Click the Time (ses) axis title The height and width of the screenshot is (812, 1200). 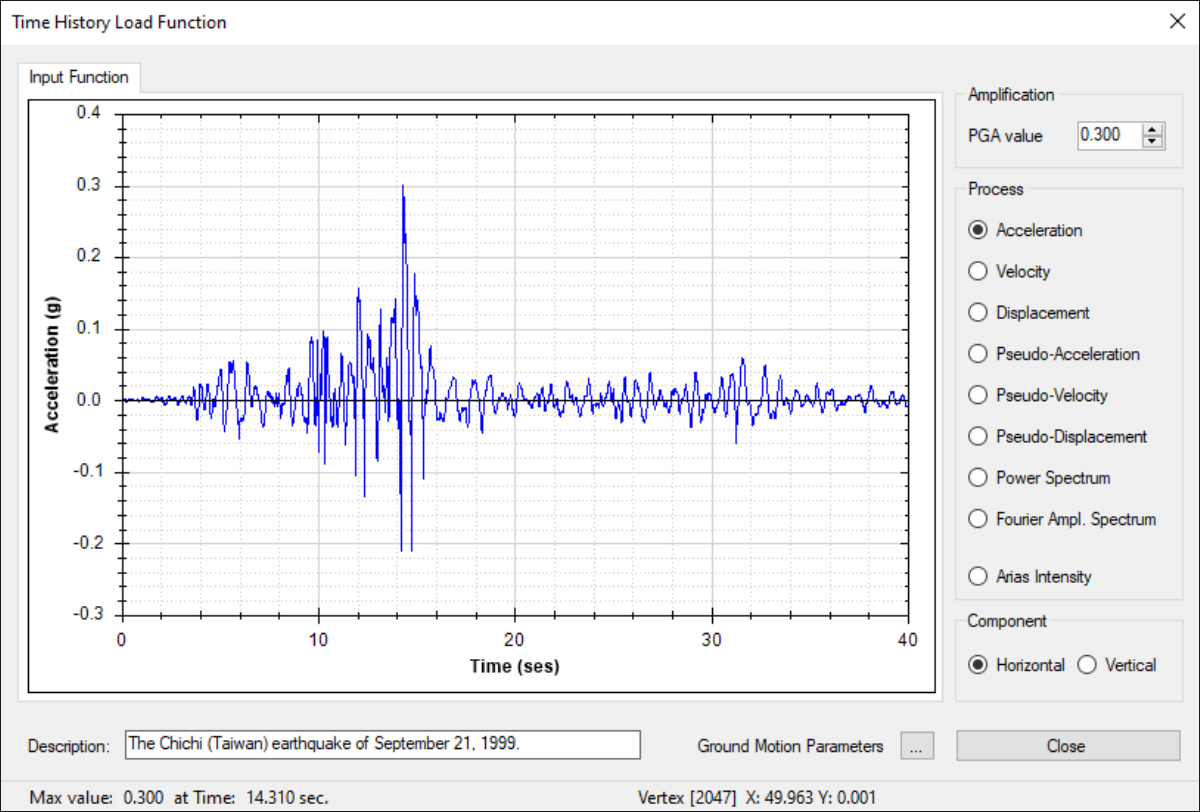[515, 666]
